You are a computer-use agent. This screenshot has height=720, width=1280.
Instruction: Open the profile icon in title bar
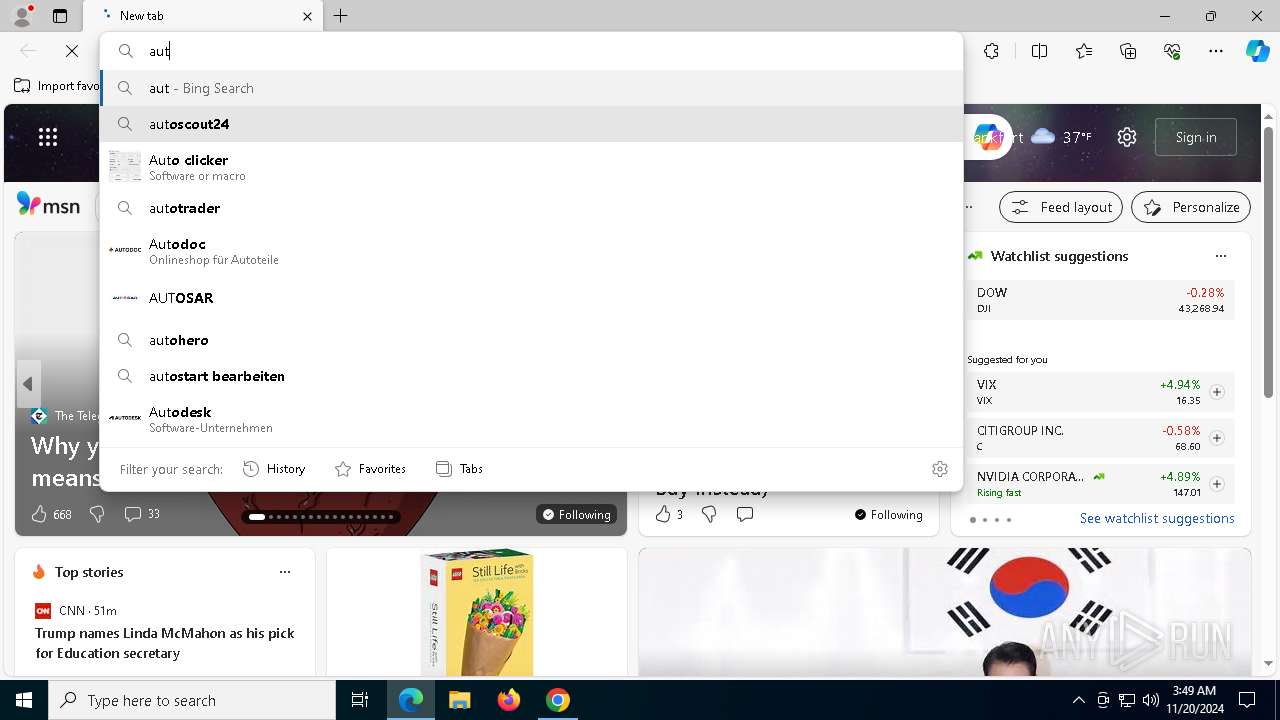click(x=22, y=15)
